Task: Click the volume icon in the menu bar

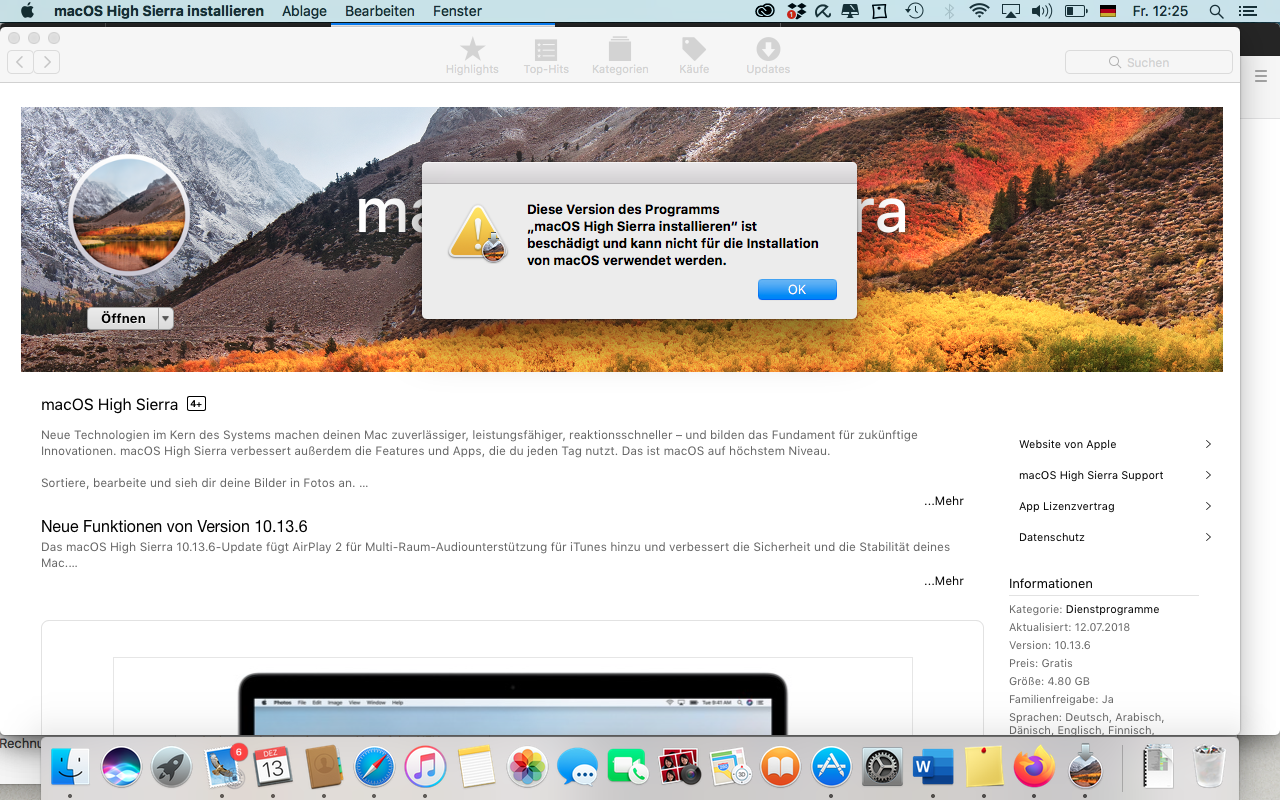Action: [1041, 11]
